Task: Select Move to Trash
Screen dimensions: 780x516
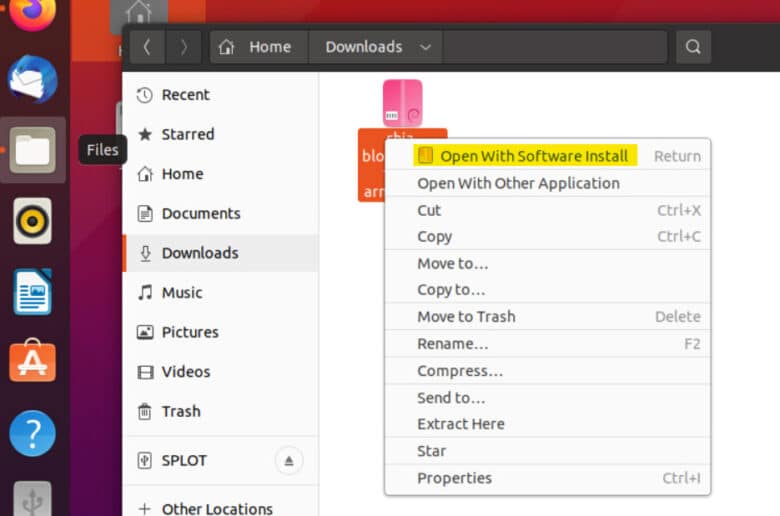Action: [548, 316]
